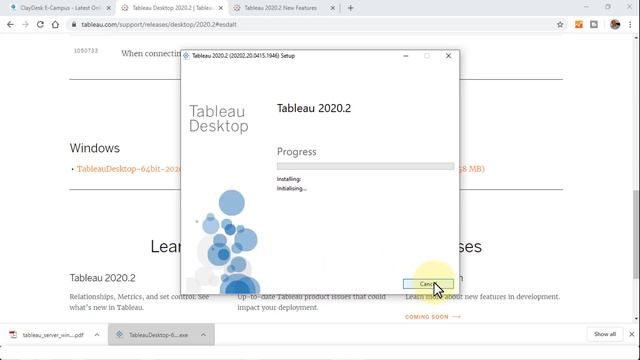640x360 pixels.
Task: Reload the current page
Action: point(40,24)
